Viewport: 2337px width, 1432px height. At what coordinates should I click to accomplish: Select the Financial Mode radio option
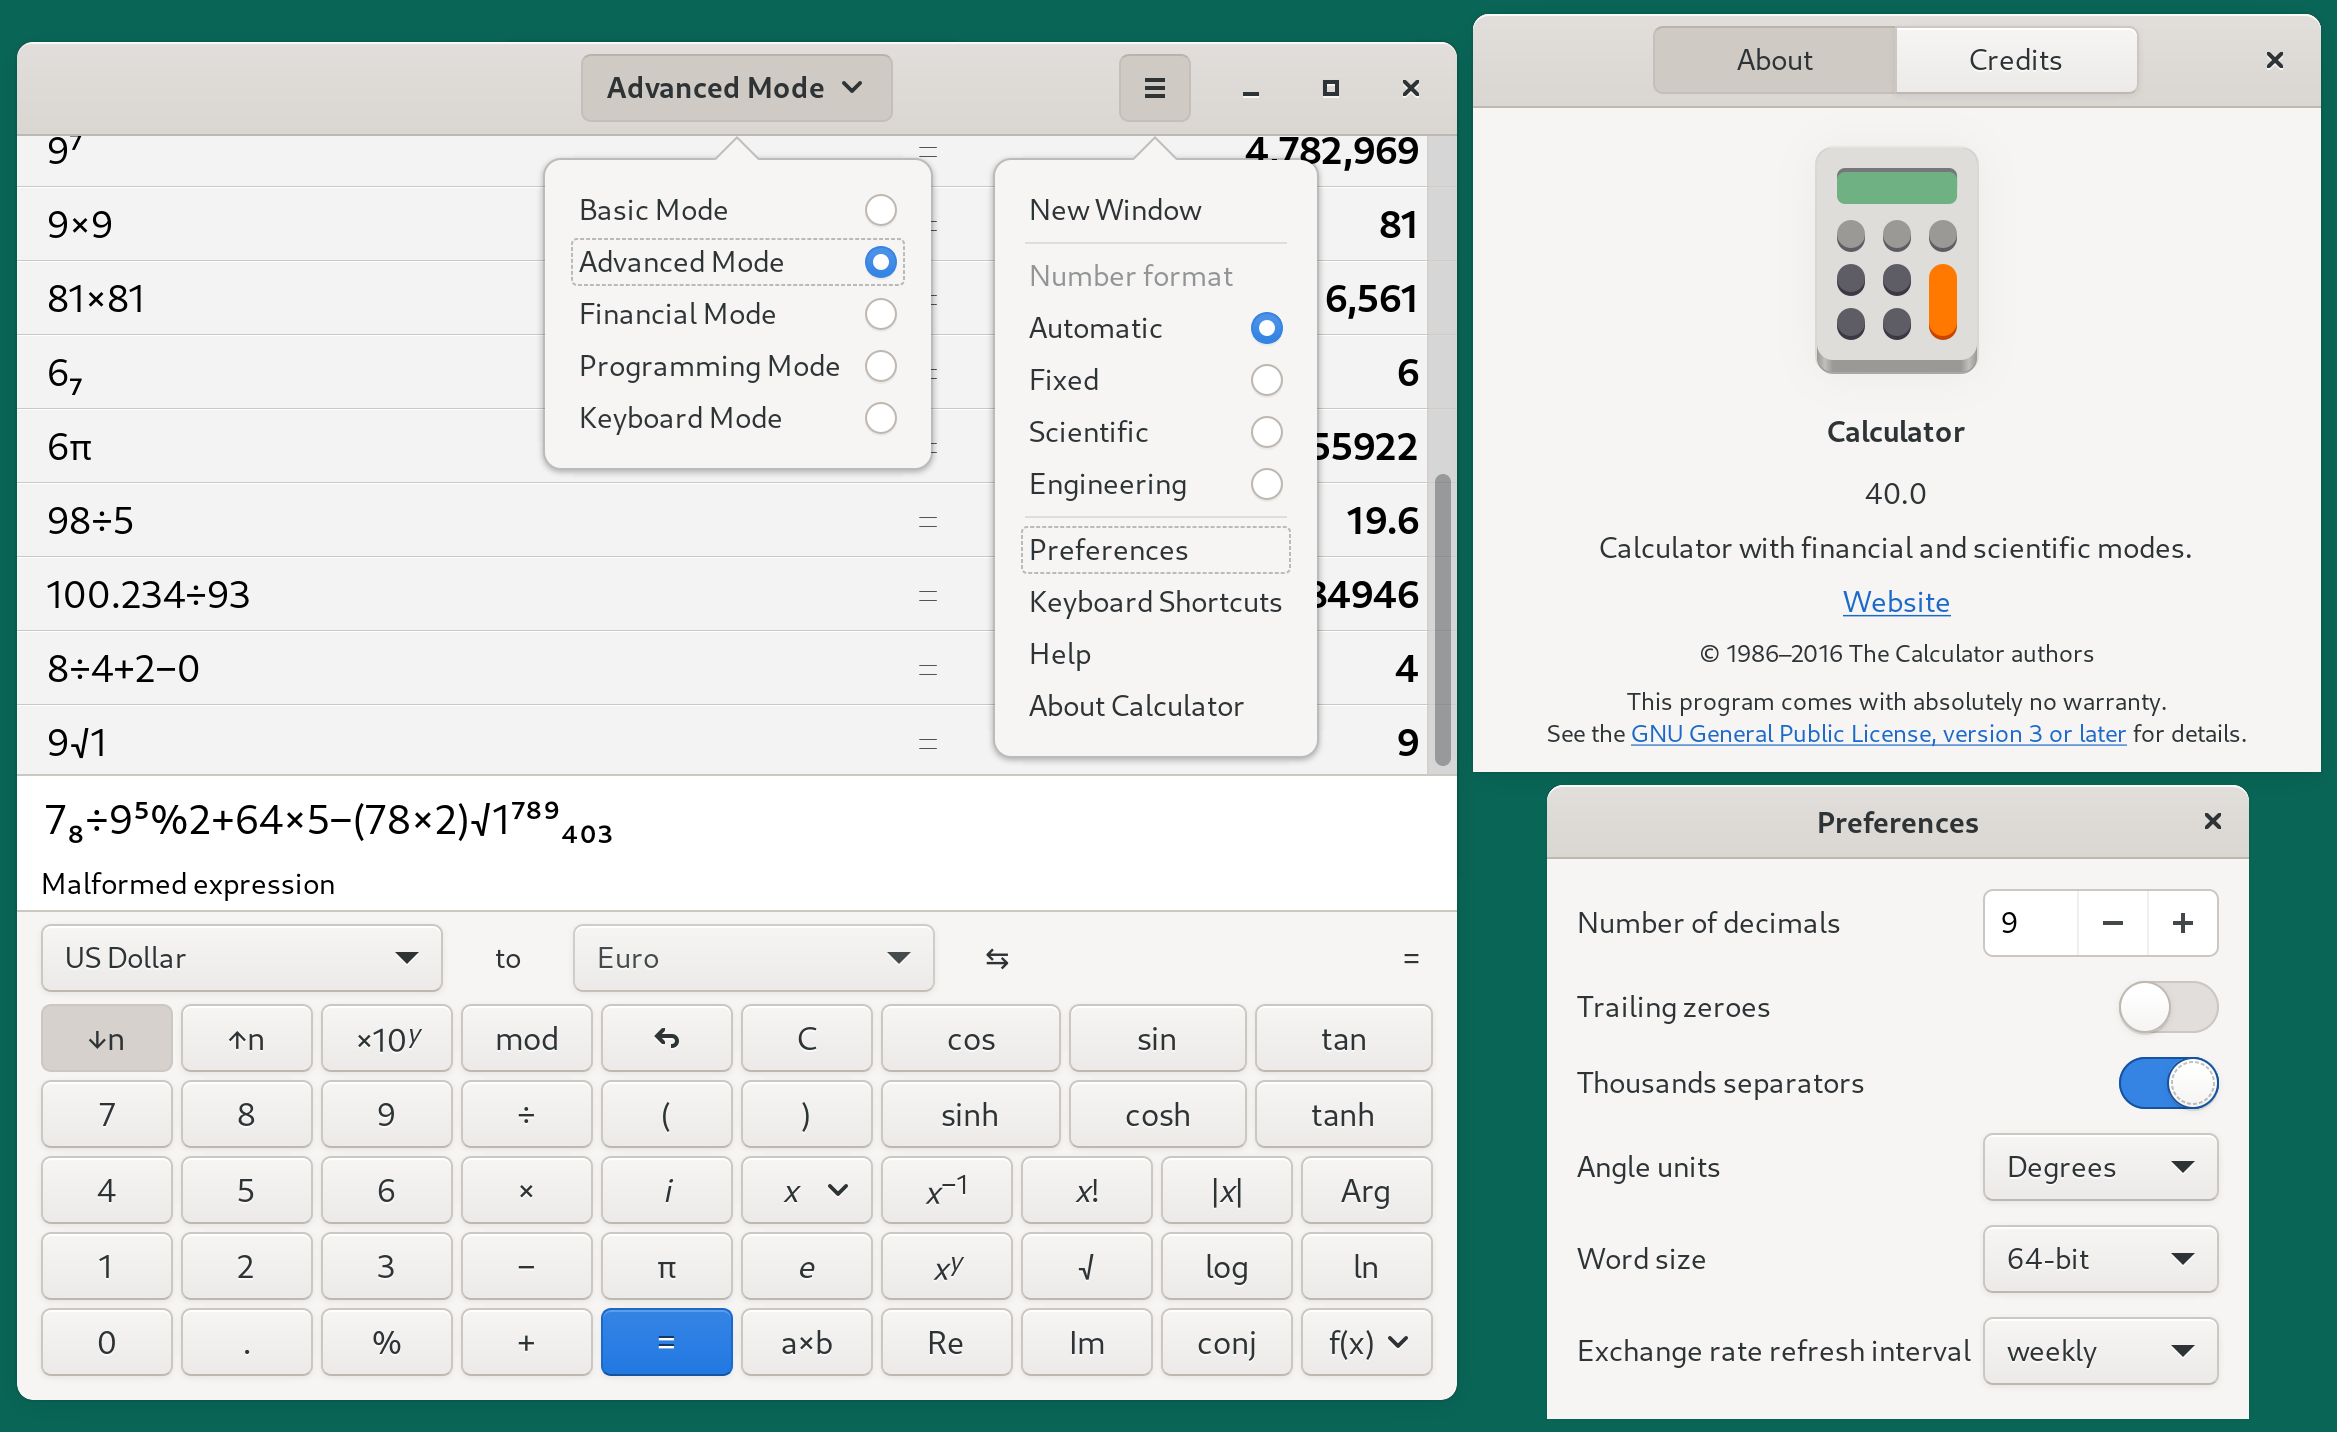(x=738, y=314)
